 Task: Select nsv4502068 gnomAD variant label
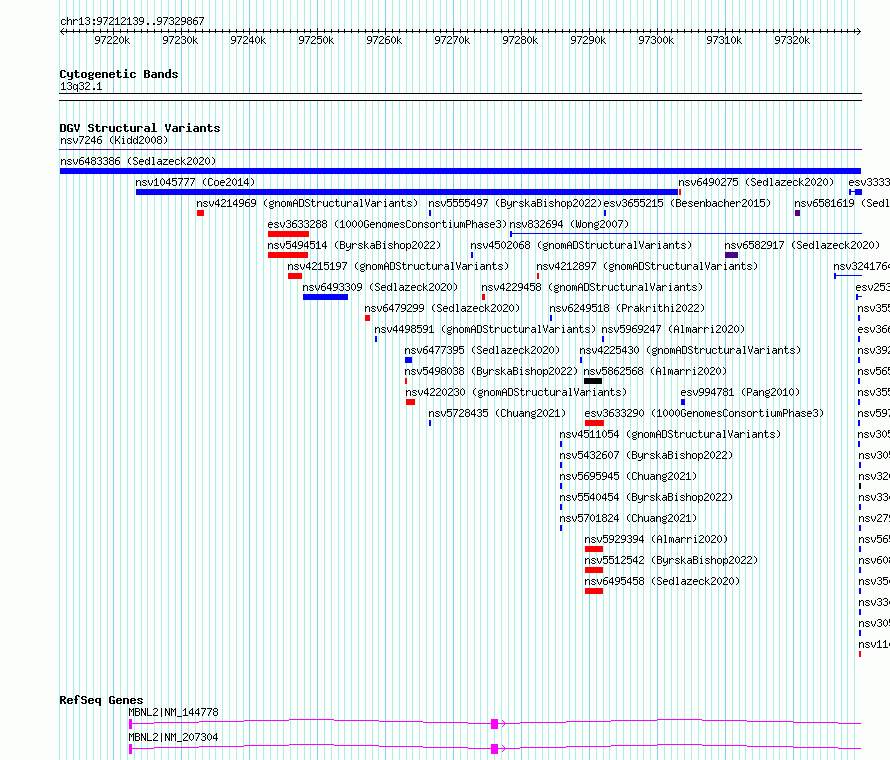581,245
